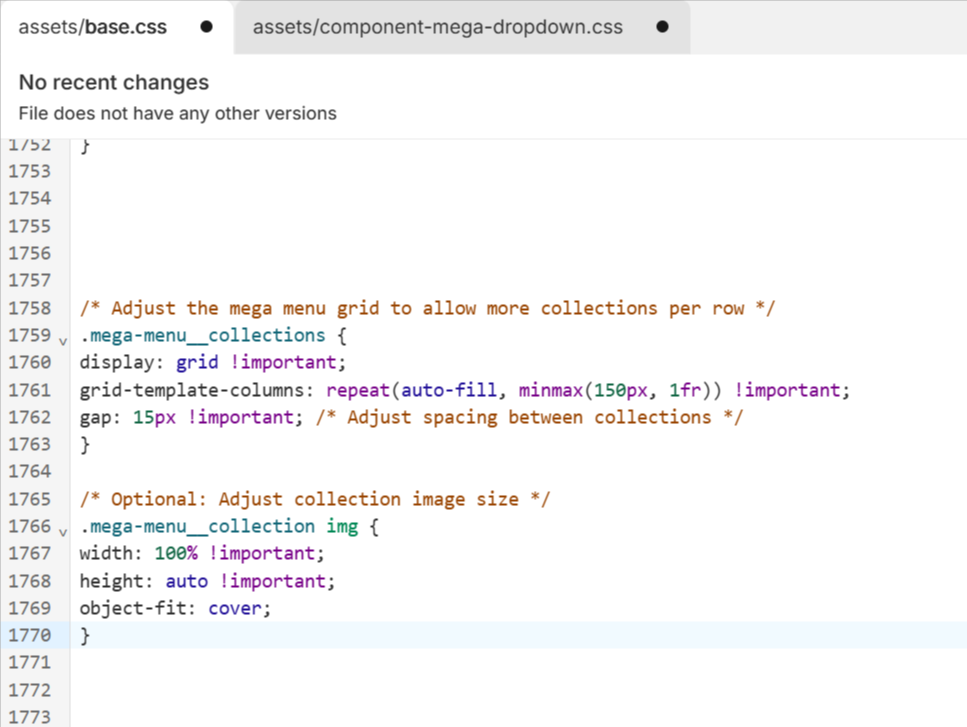
Task: Click the unsaved dot on base.css tab
Action: 206,27
